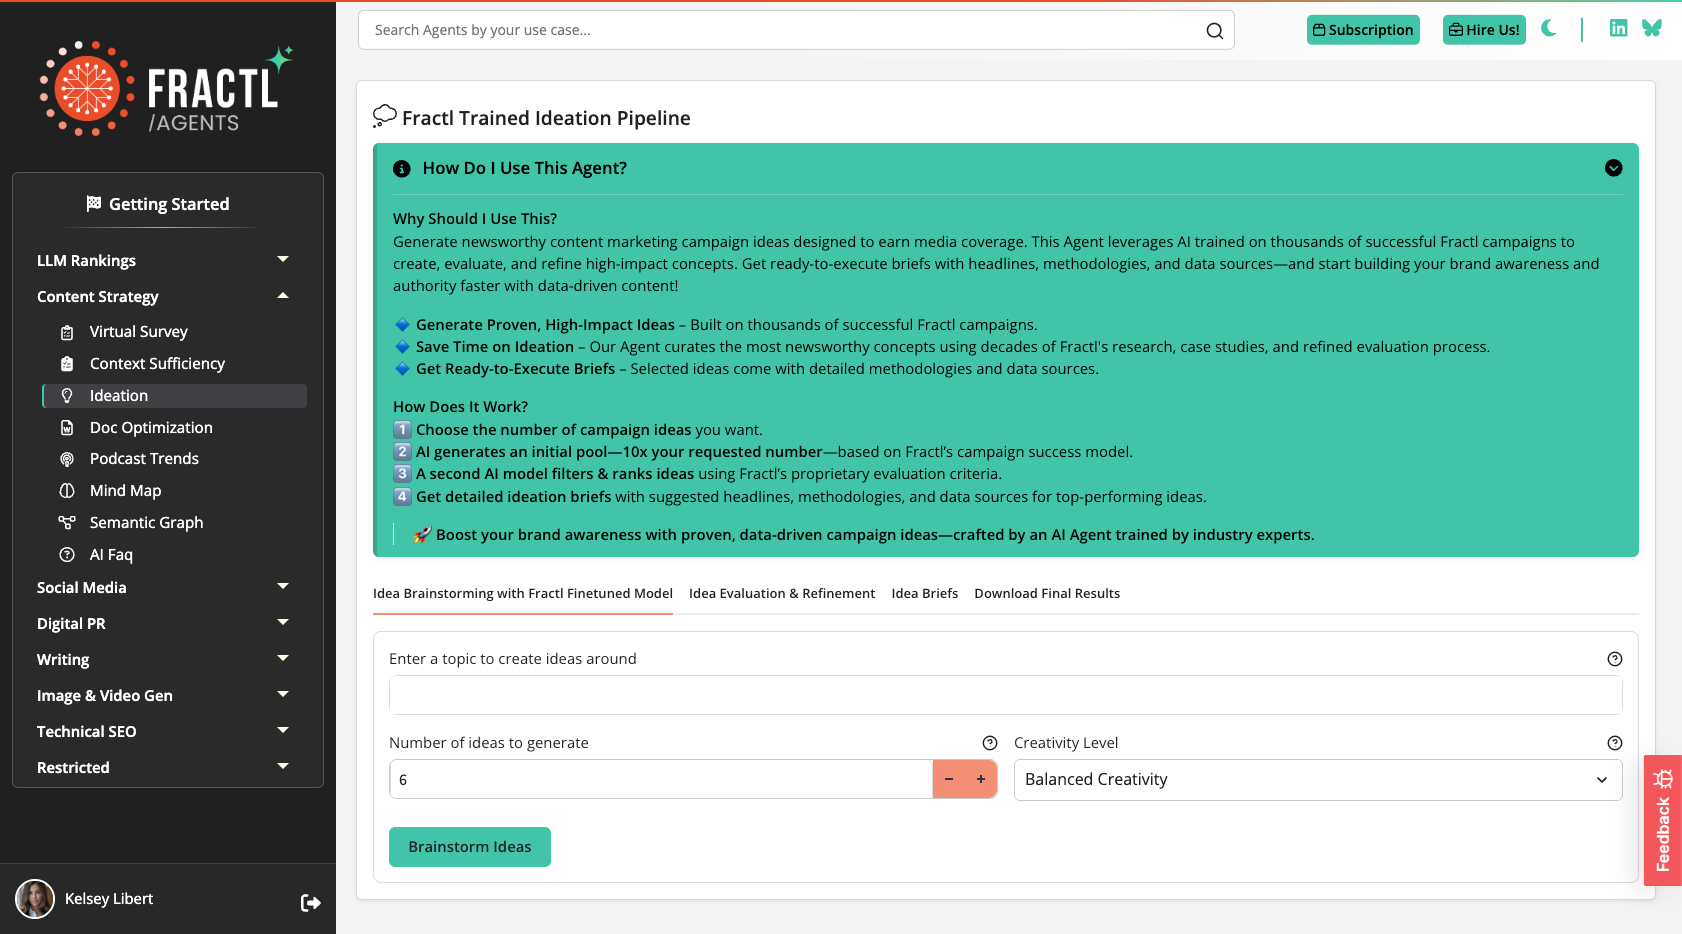
Task: Click the log out icon
Action: click(310, 902)
